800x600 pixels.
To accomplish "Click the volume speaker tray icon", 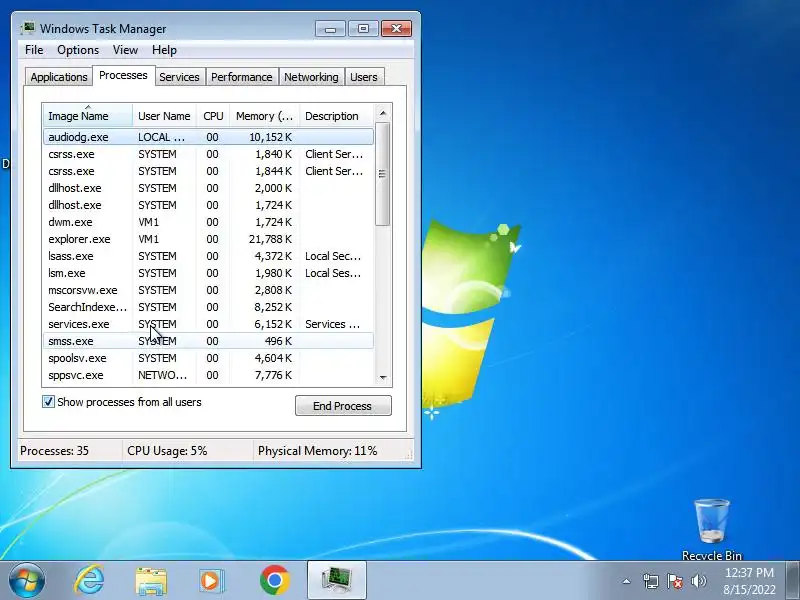I will pyautogui.click(x=698, y=581).
